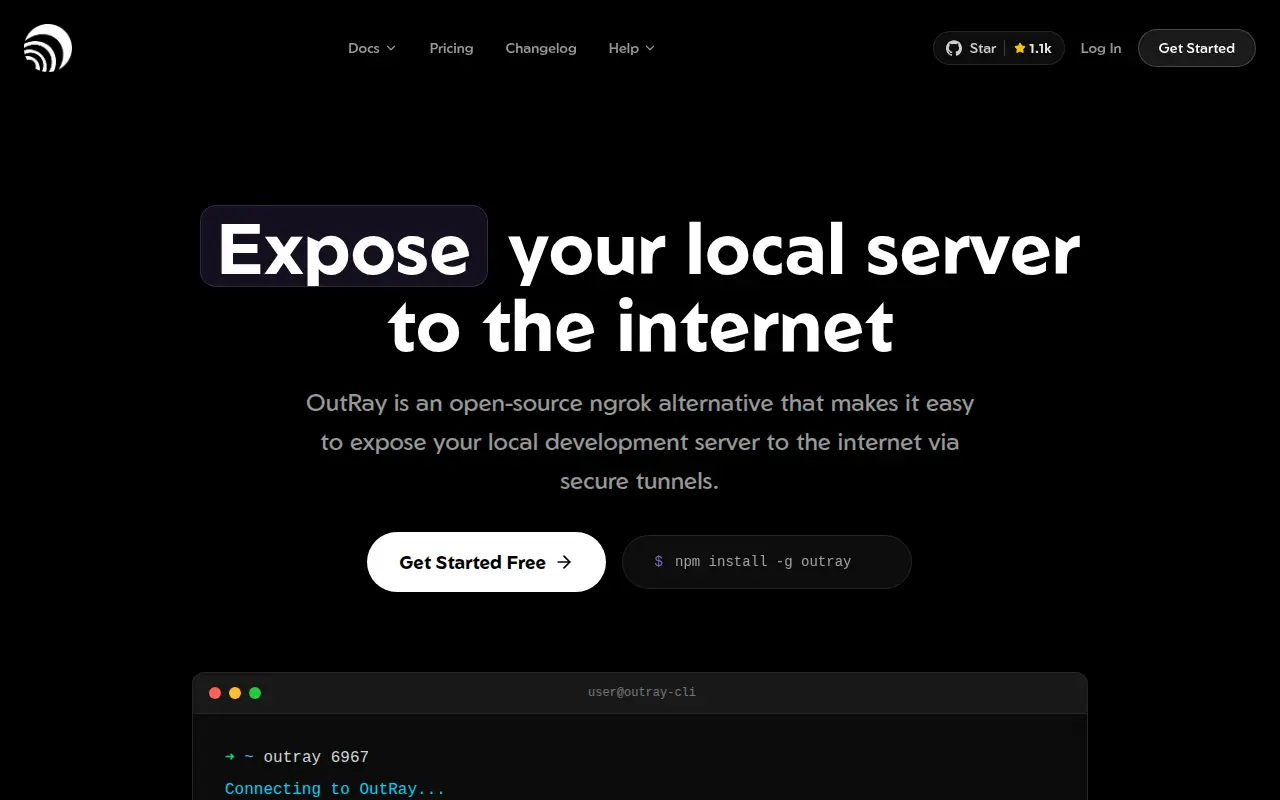
Task: Click the Get Started header button
Action: coord(1197,48)
